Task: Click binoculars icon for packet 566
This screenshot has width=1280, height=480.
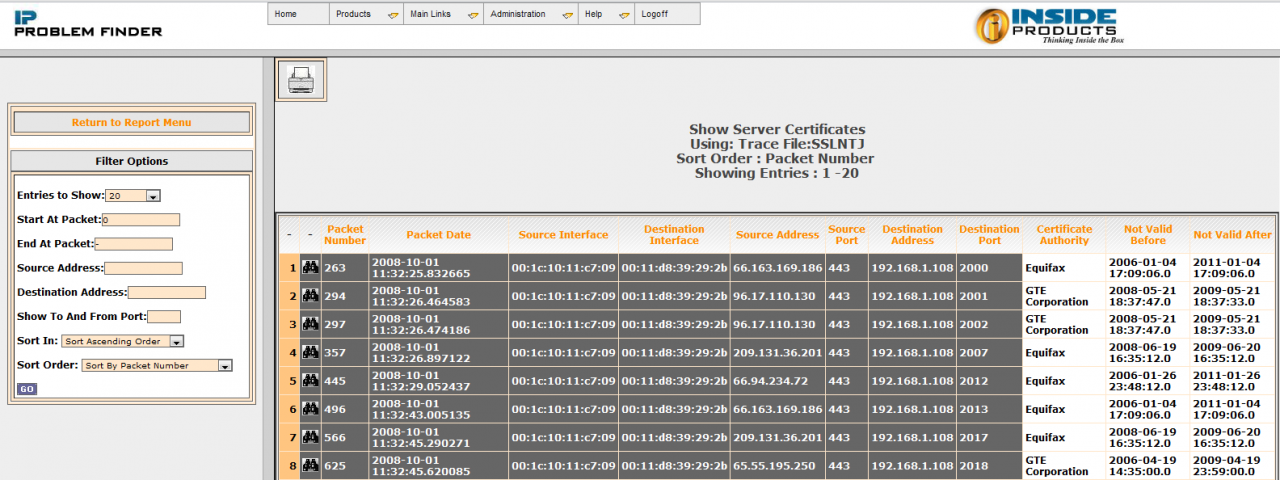Action: click(x=310, y=437)
